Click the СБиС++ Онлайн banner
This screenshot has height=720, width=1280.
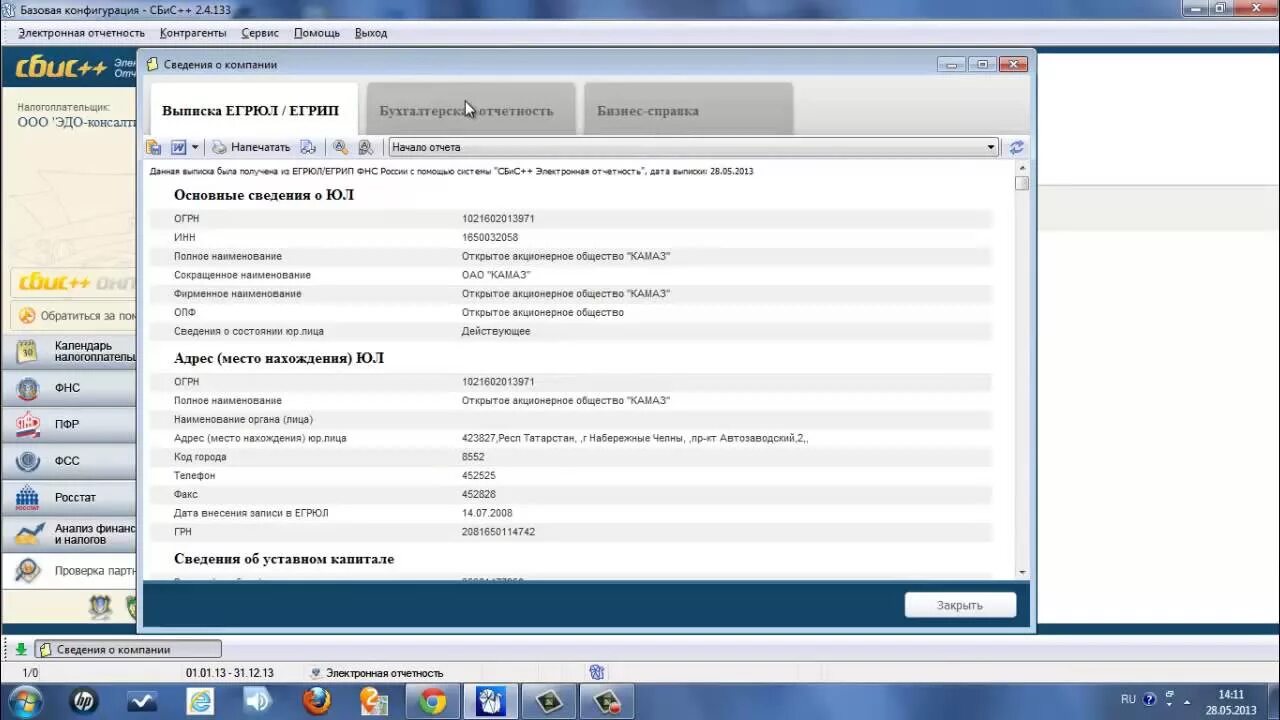pos(73,282)
